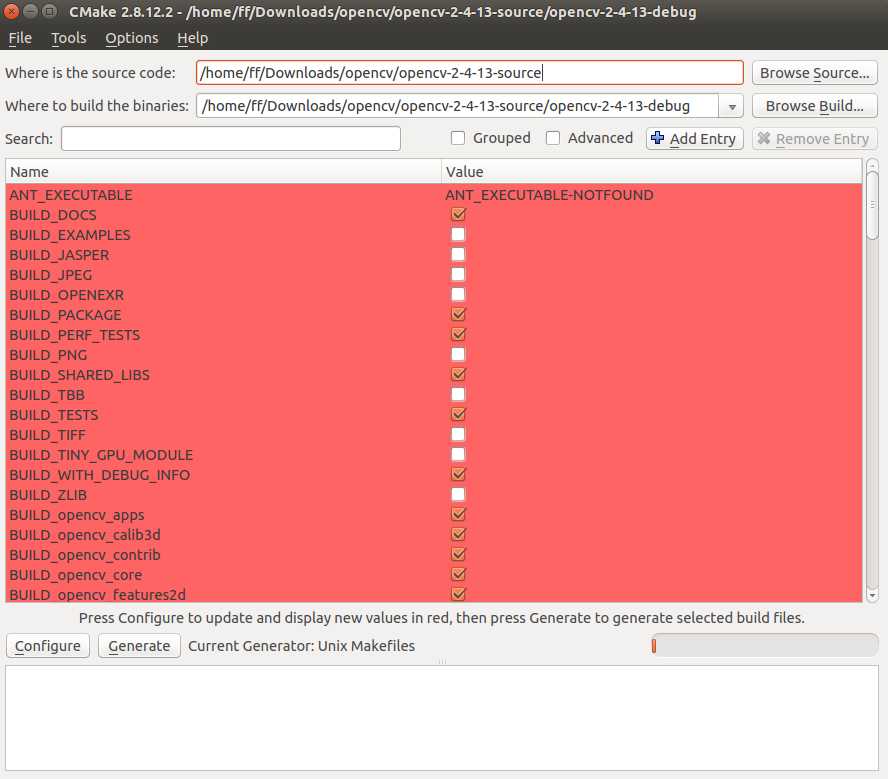
Task: Click the cache list vertical scrollbar handle
Action: tap(872, 205)
